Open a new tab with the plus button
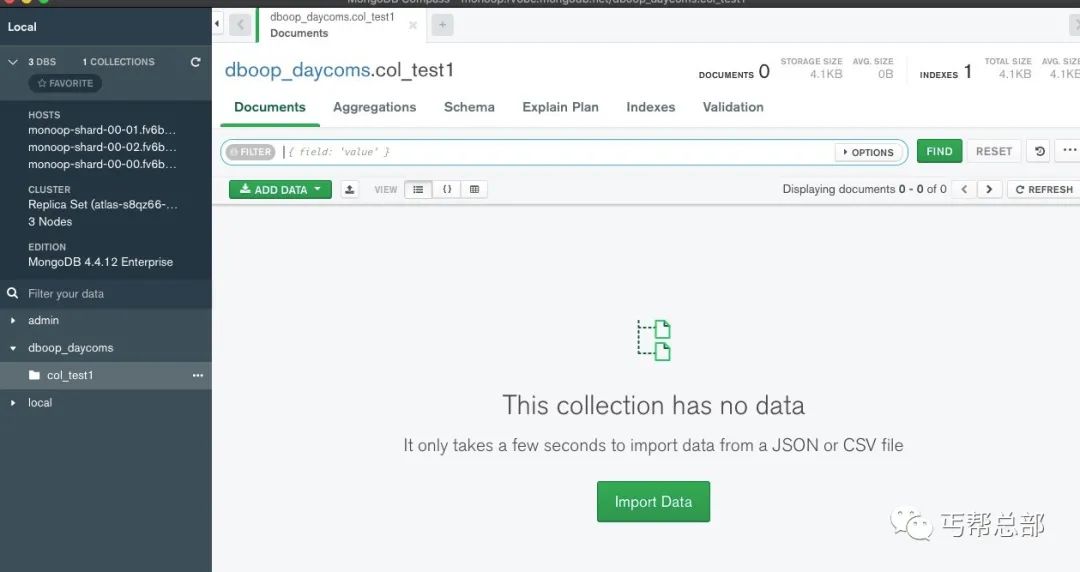Image resolution: width=1080 pixels, height=572 pixels. point(442,25)
